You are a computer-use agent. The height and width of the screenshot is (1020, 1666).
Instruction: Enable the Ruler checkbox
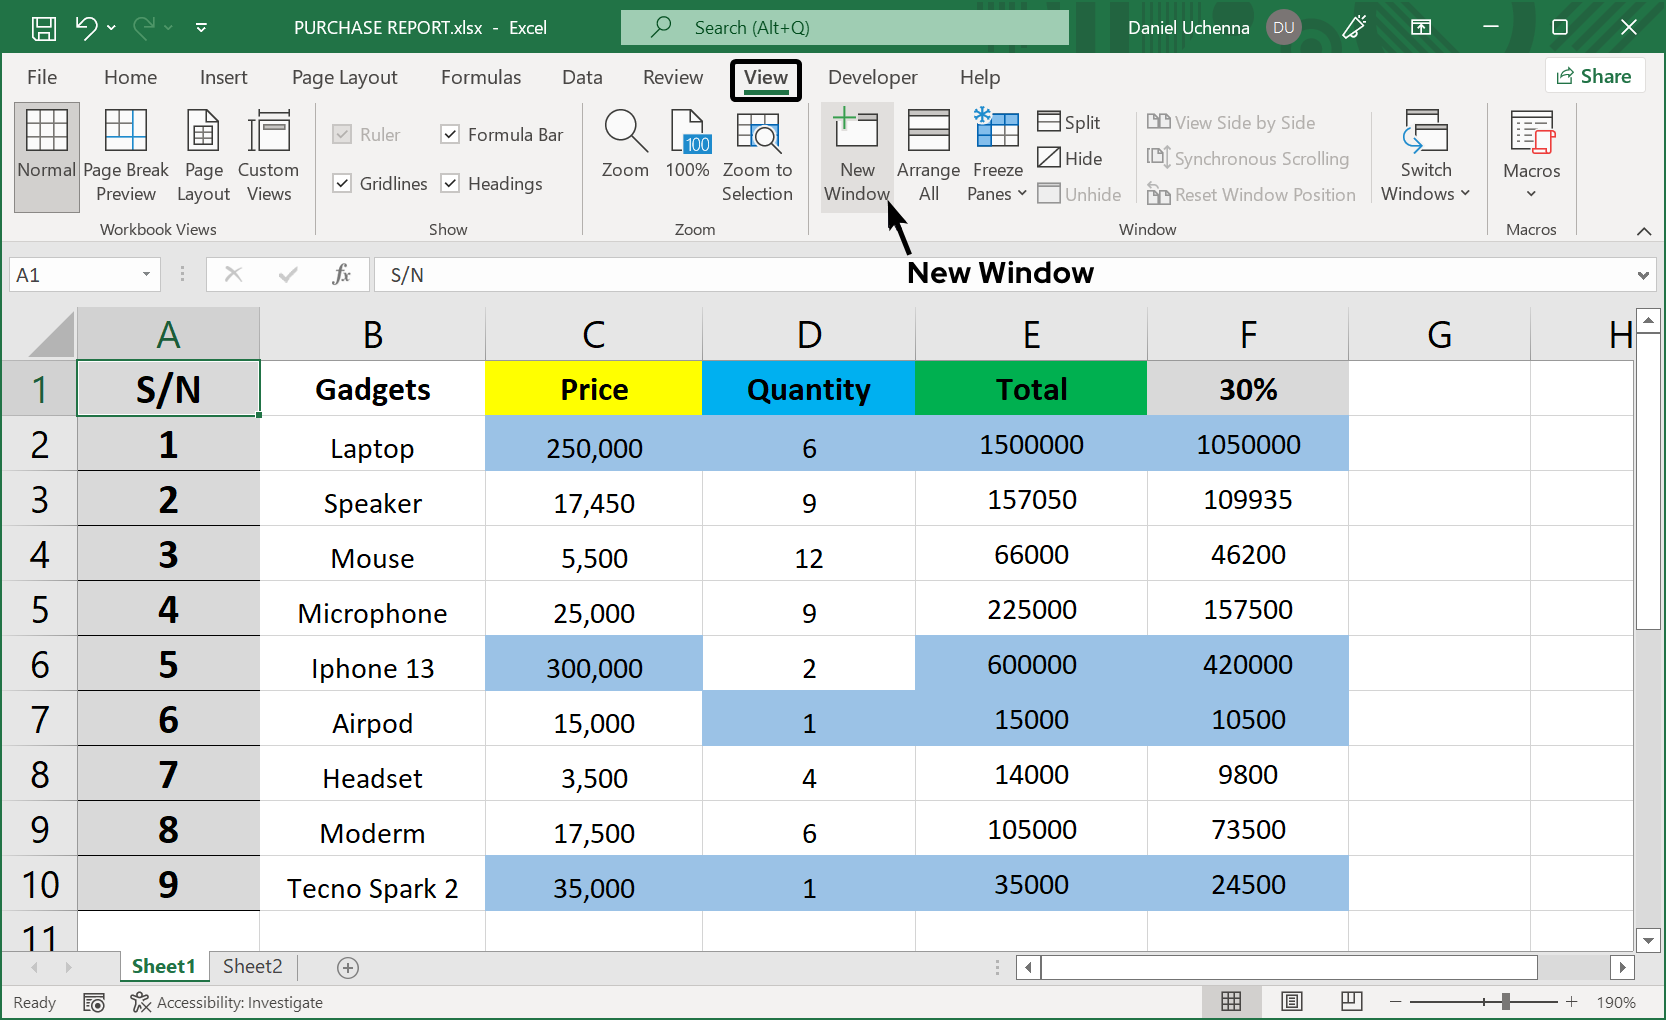tap(343, 134)
